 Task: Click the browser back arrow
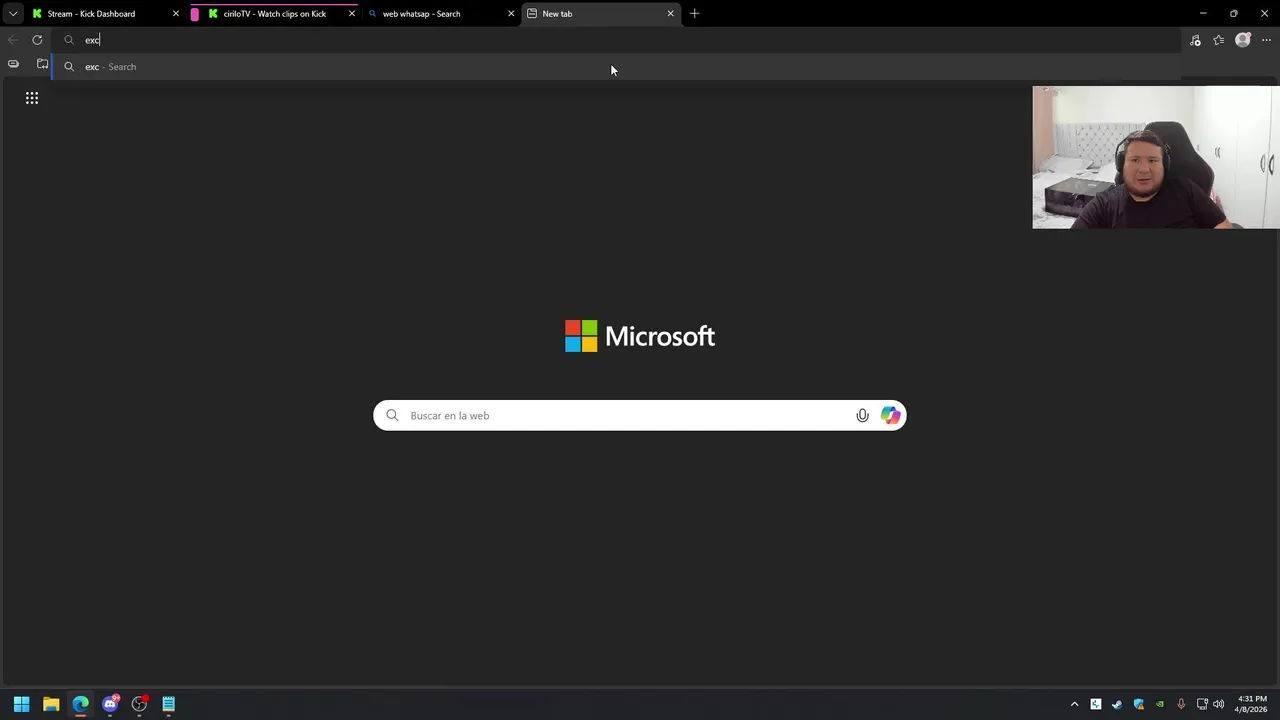click(13, 40)
